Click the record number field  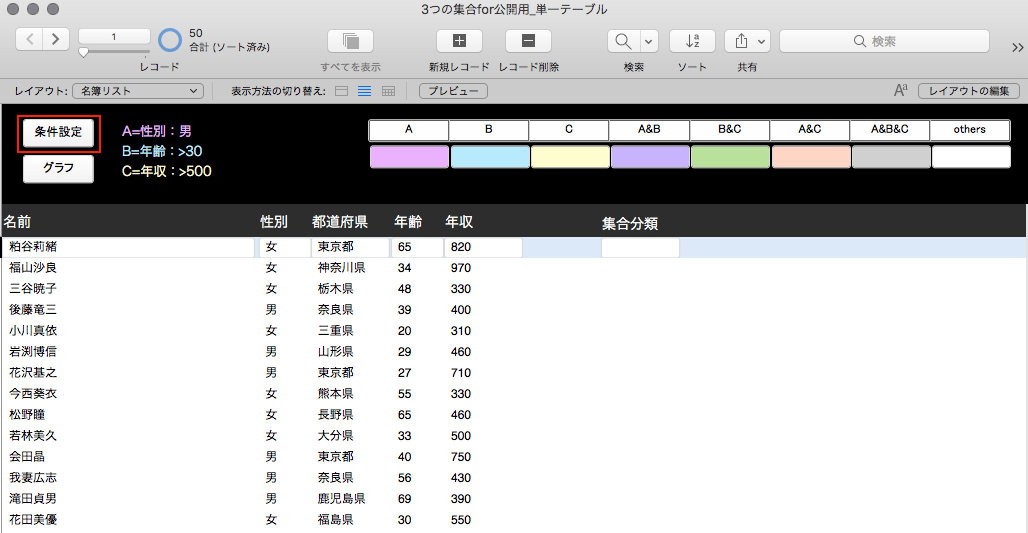click(114, 37)
